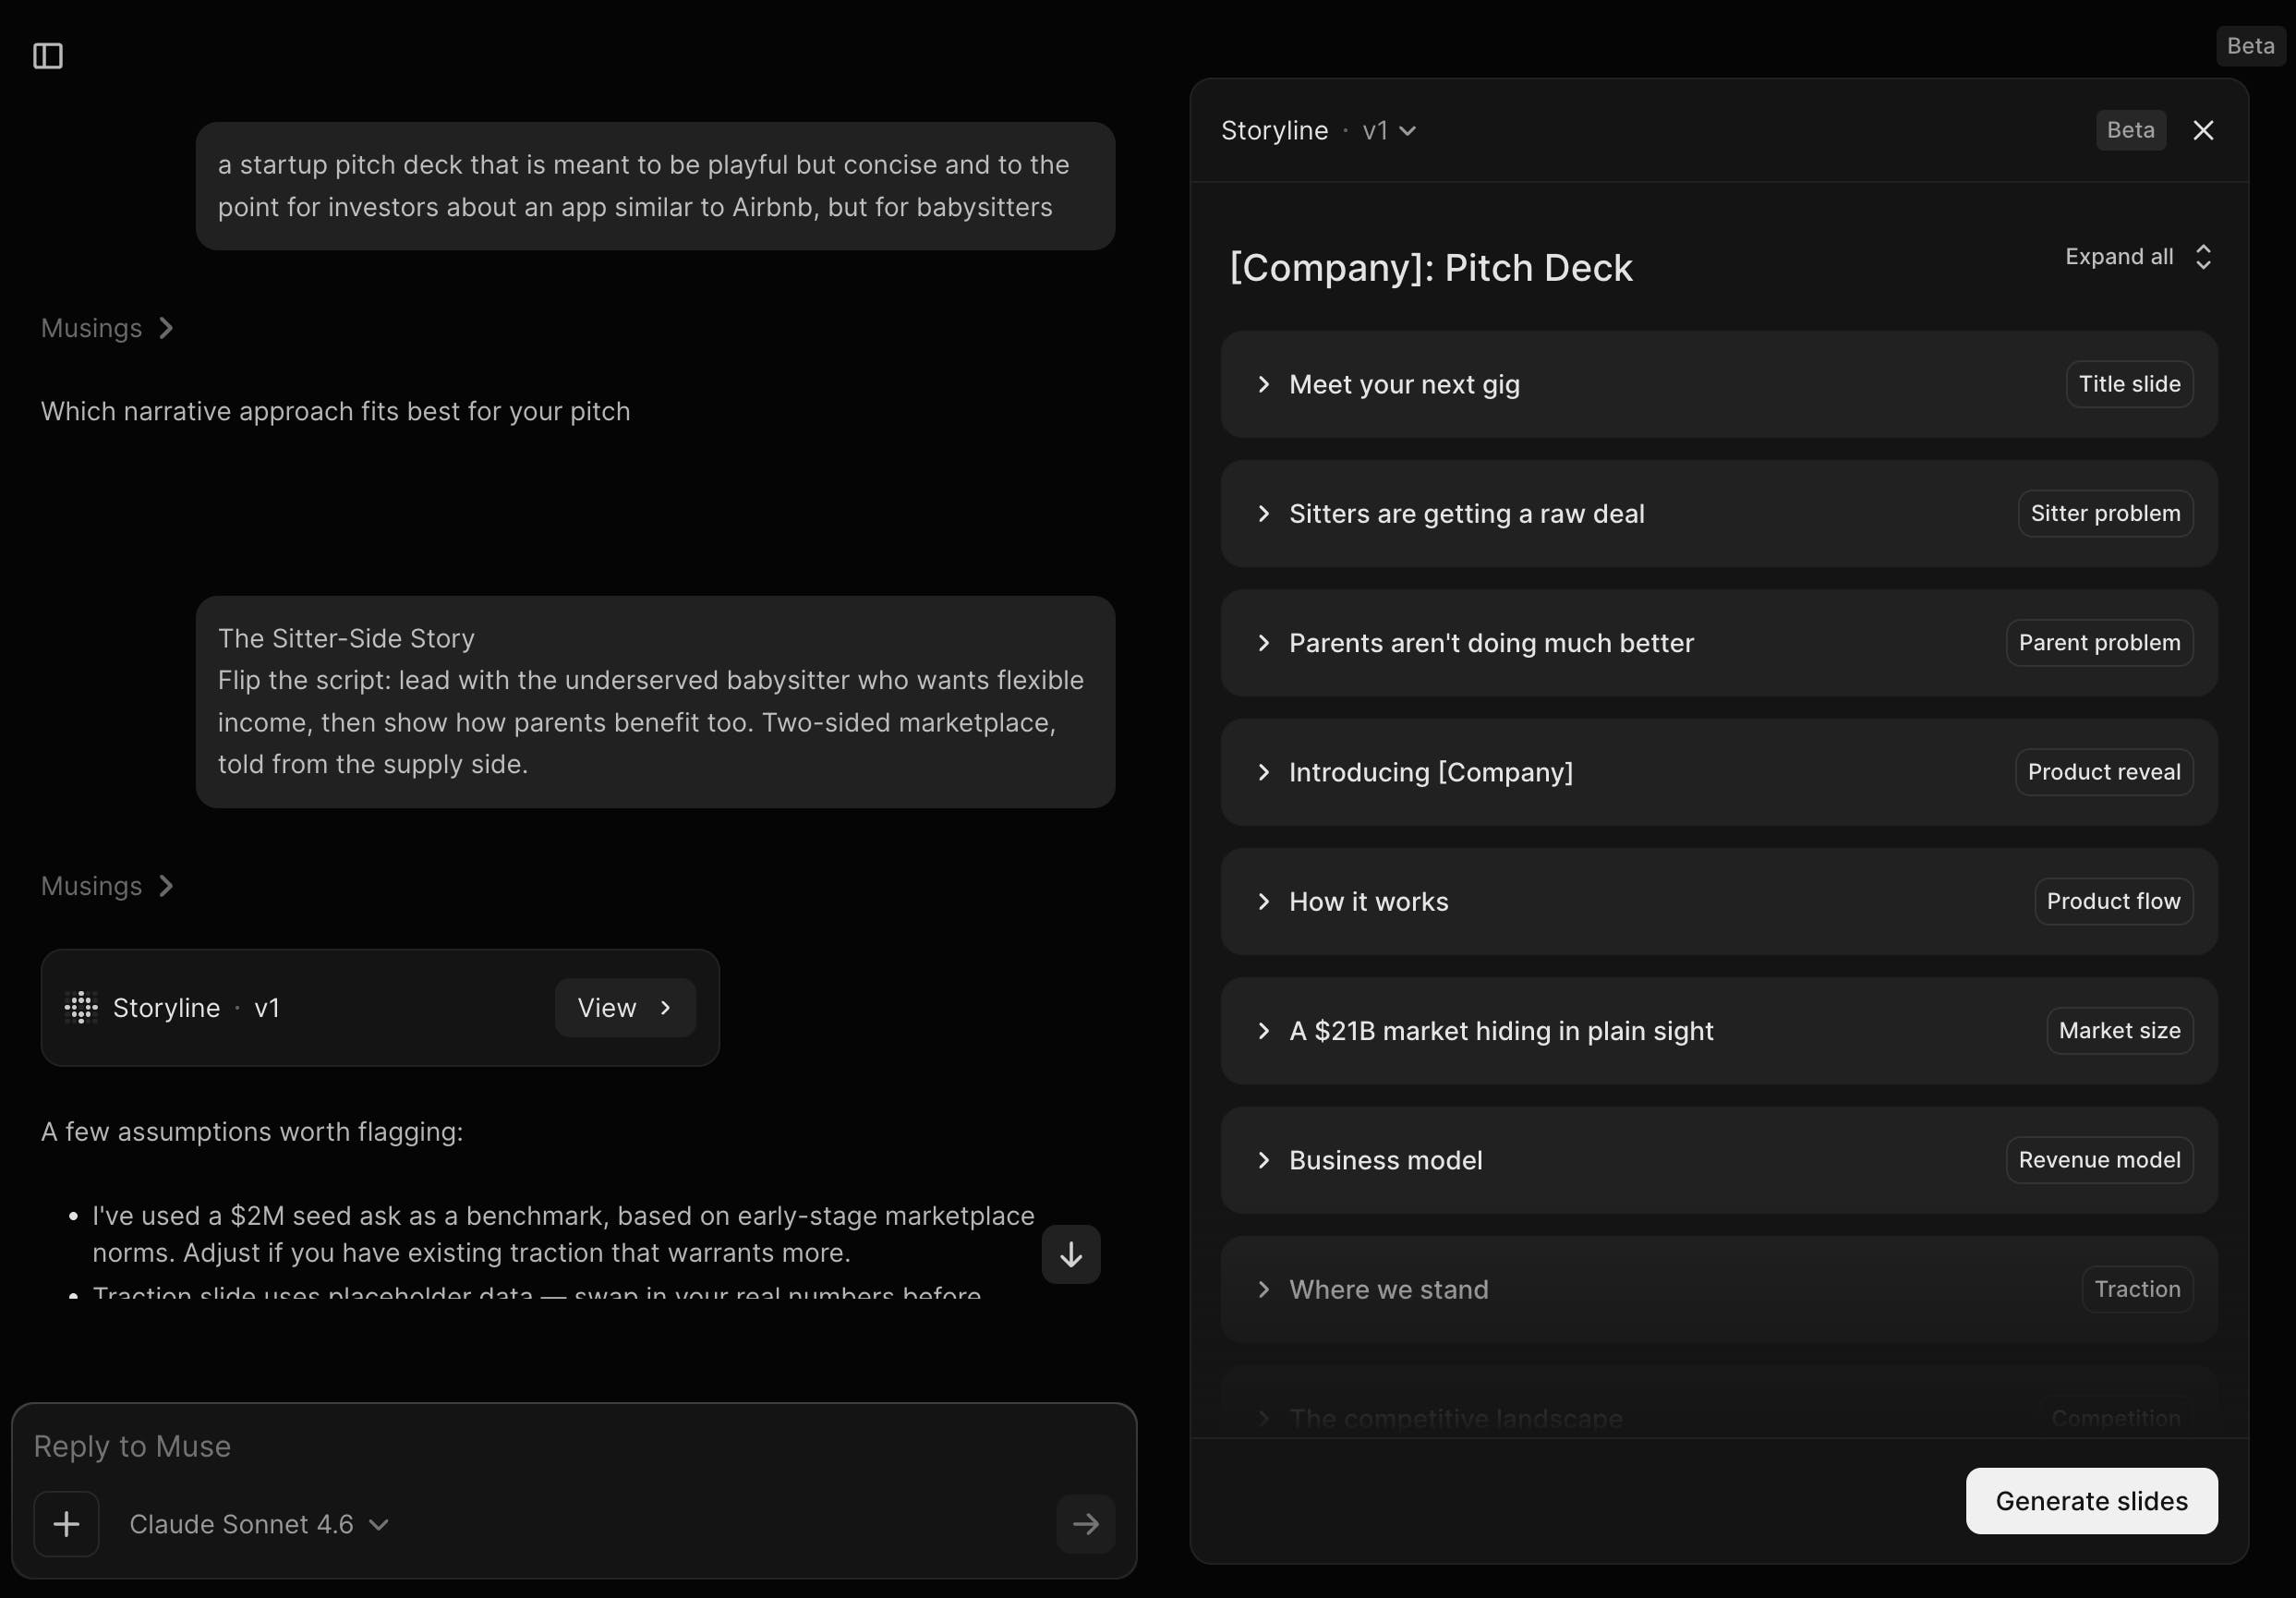Click the Generate slides button
This screenshot has width=2296, height=1598.
(x=2091, y=1501)
